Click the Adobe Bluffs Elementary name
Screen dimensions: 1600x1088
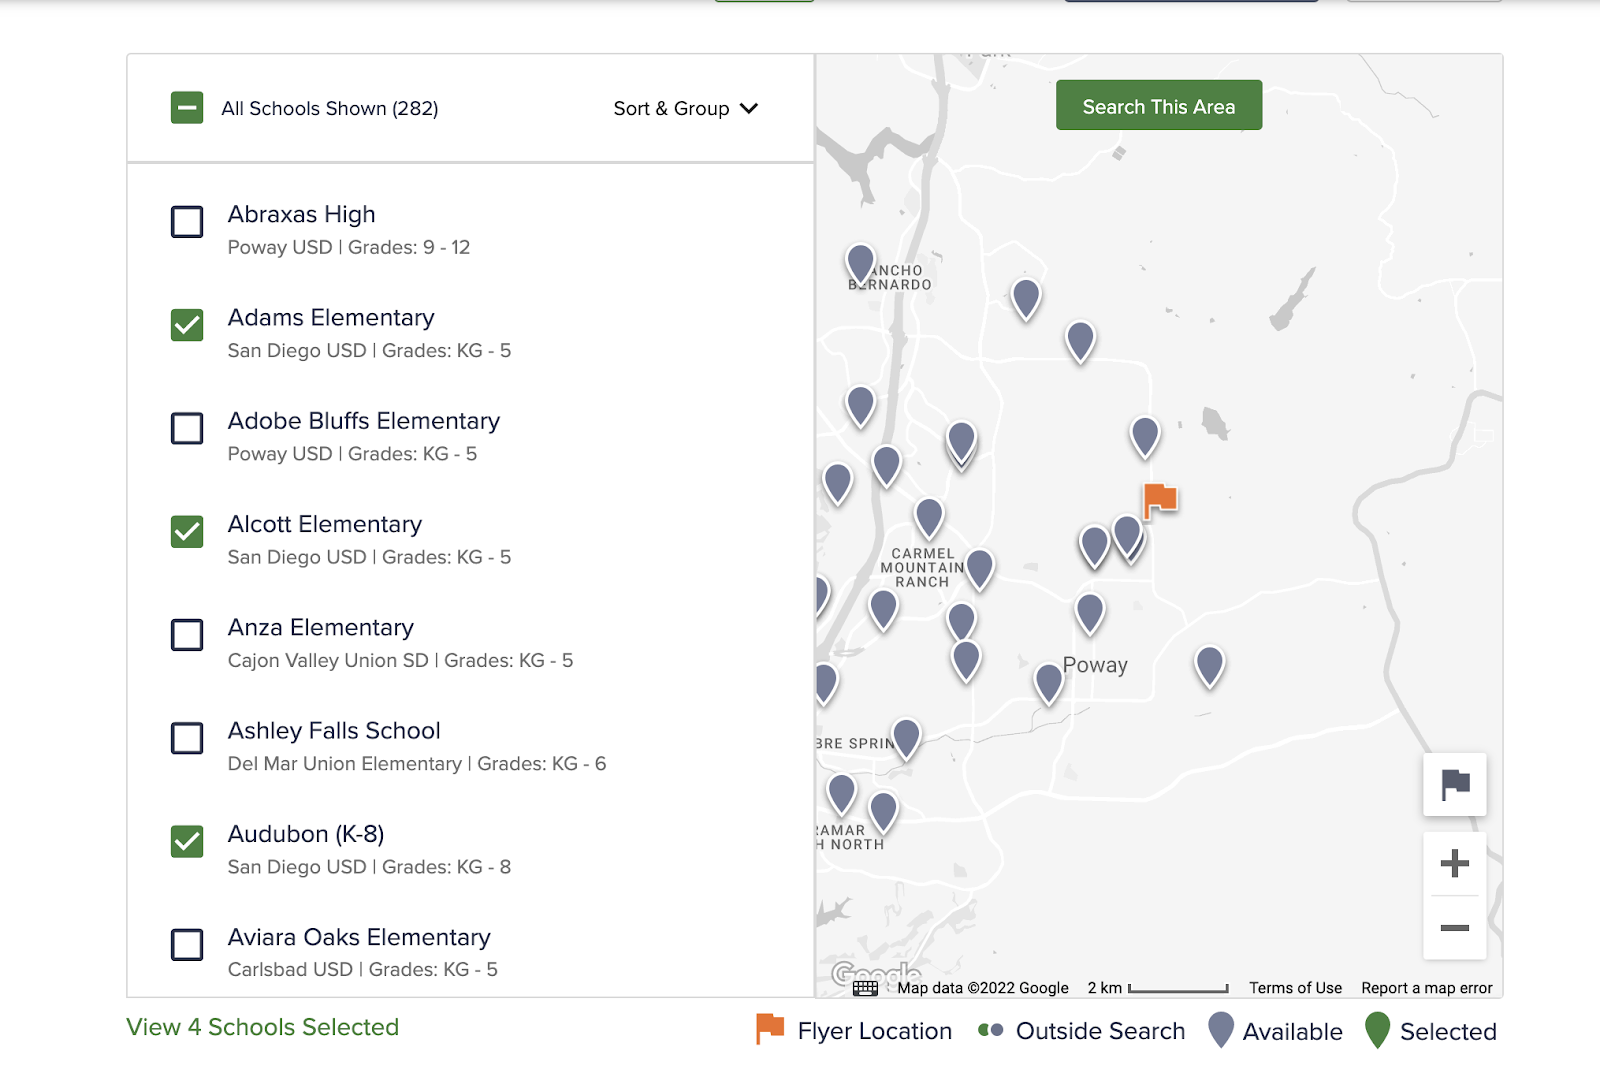click(364, 421)
